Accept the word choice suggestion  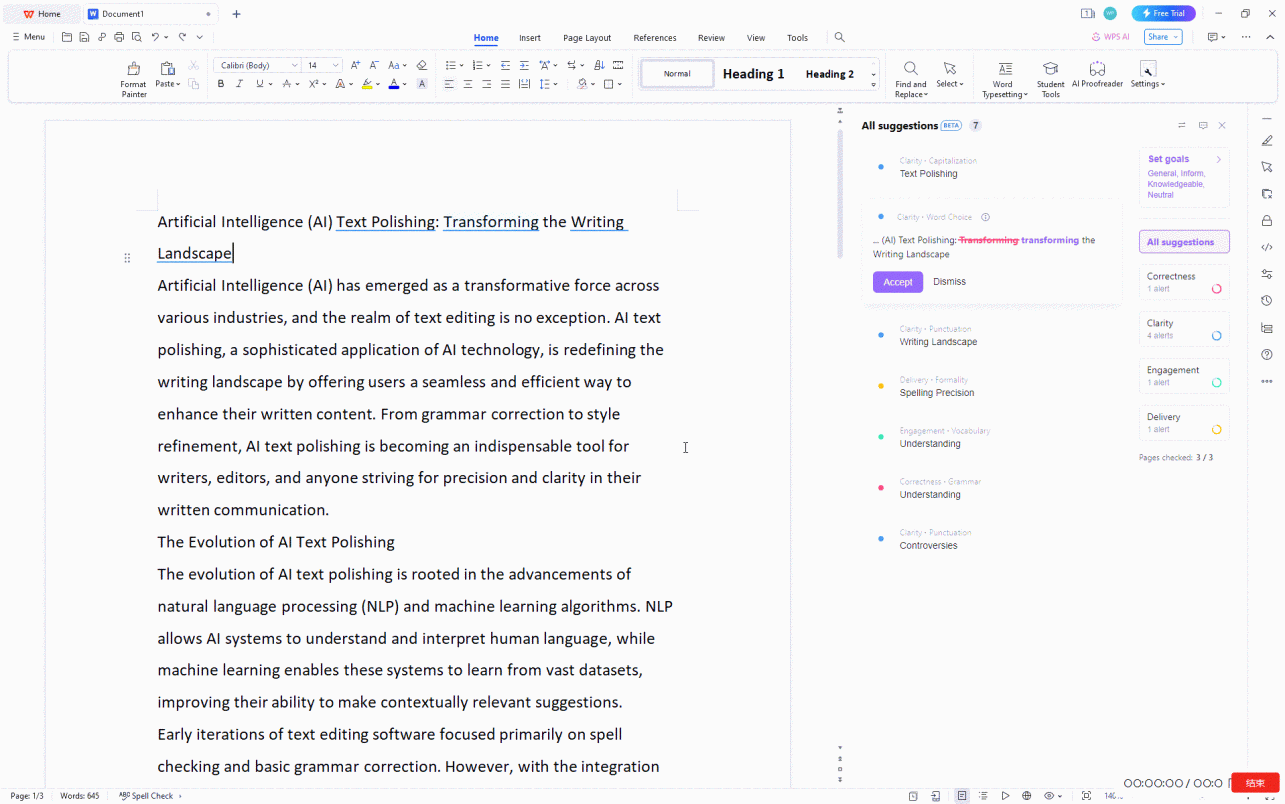click(x=897, y=282)
